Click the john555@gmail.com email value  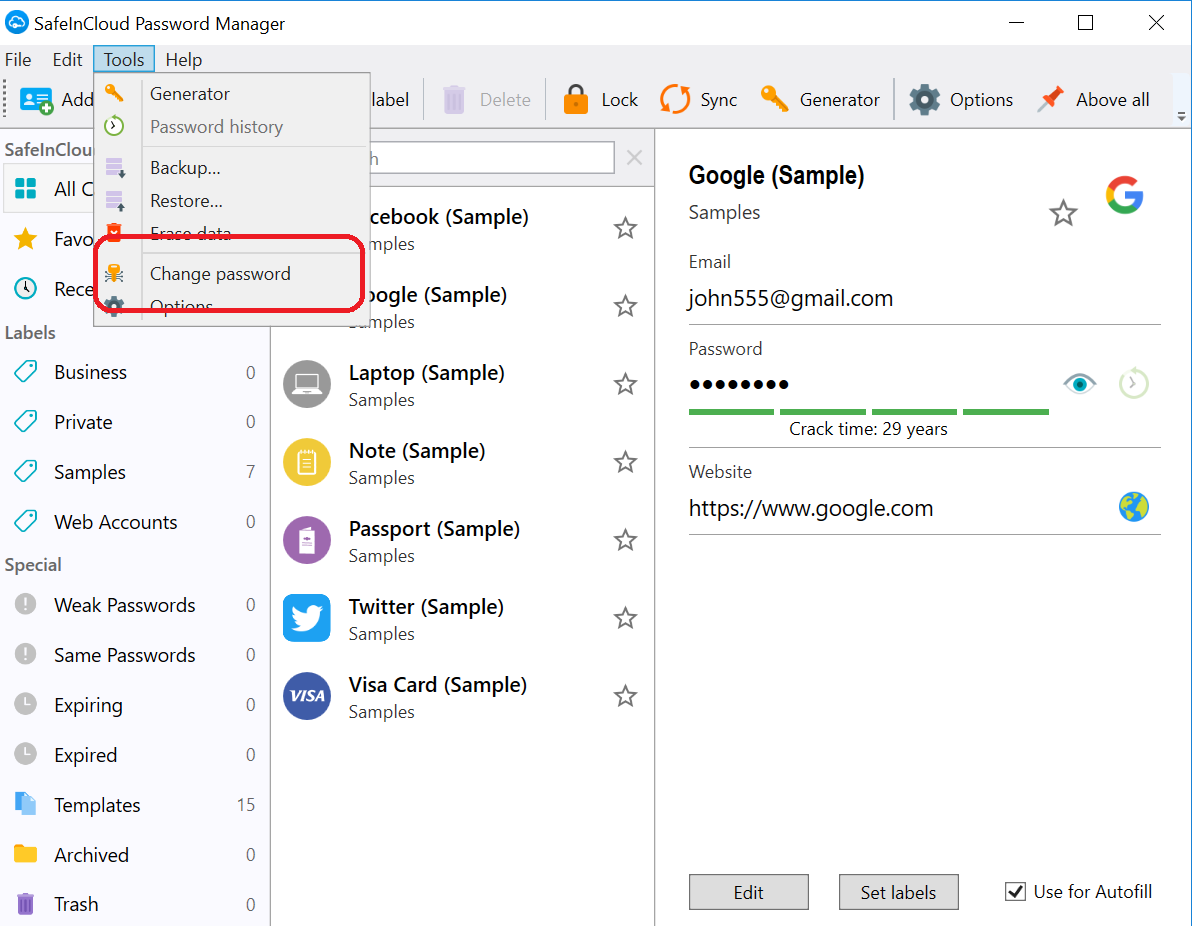click(x=791, y=298)
